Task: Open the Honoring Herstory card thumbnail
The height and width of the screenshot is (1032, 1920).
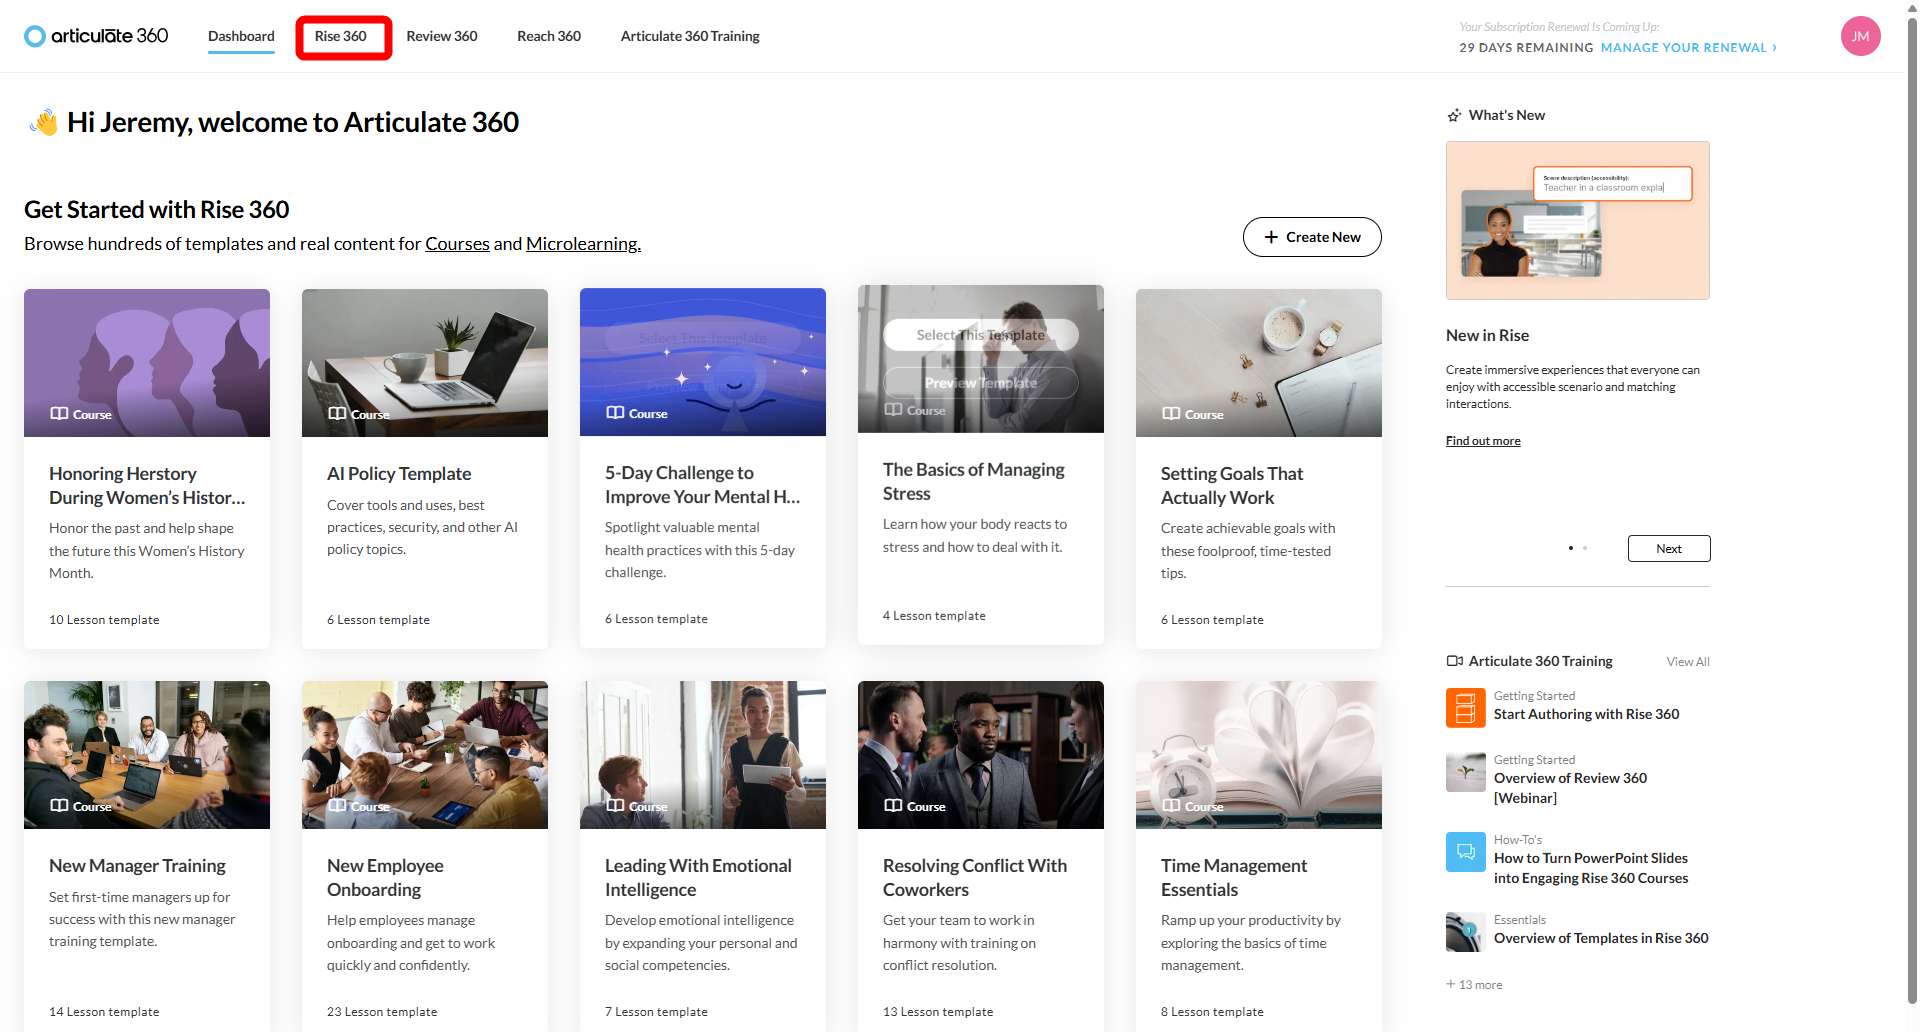Action: 147,363
